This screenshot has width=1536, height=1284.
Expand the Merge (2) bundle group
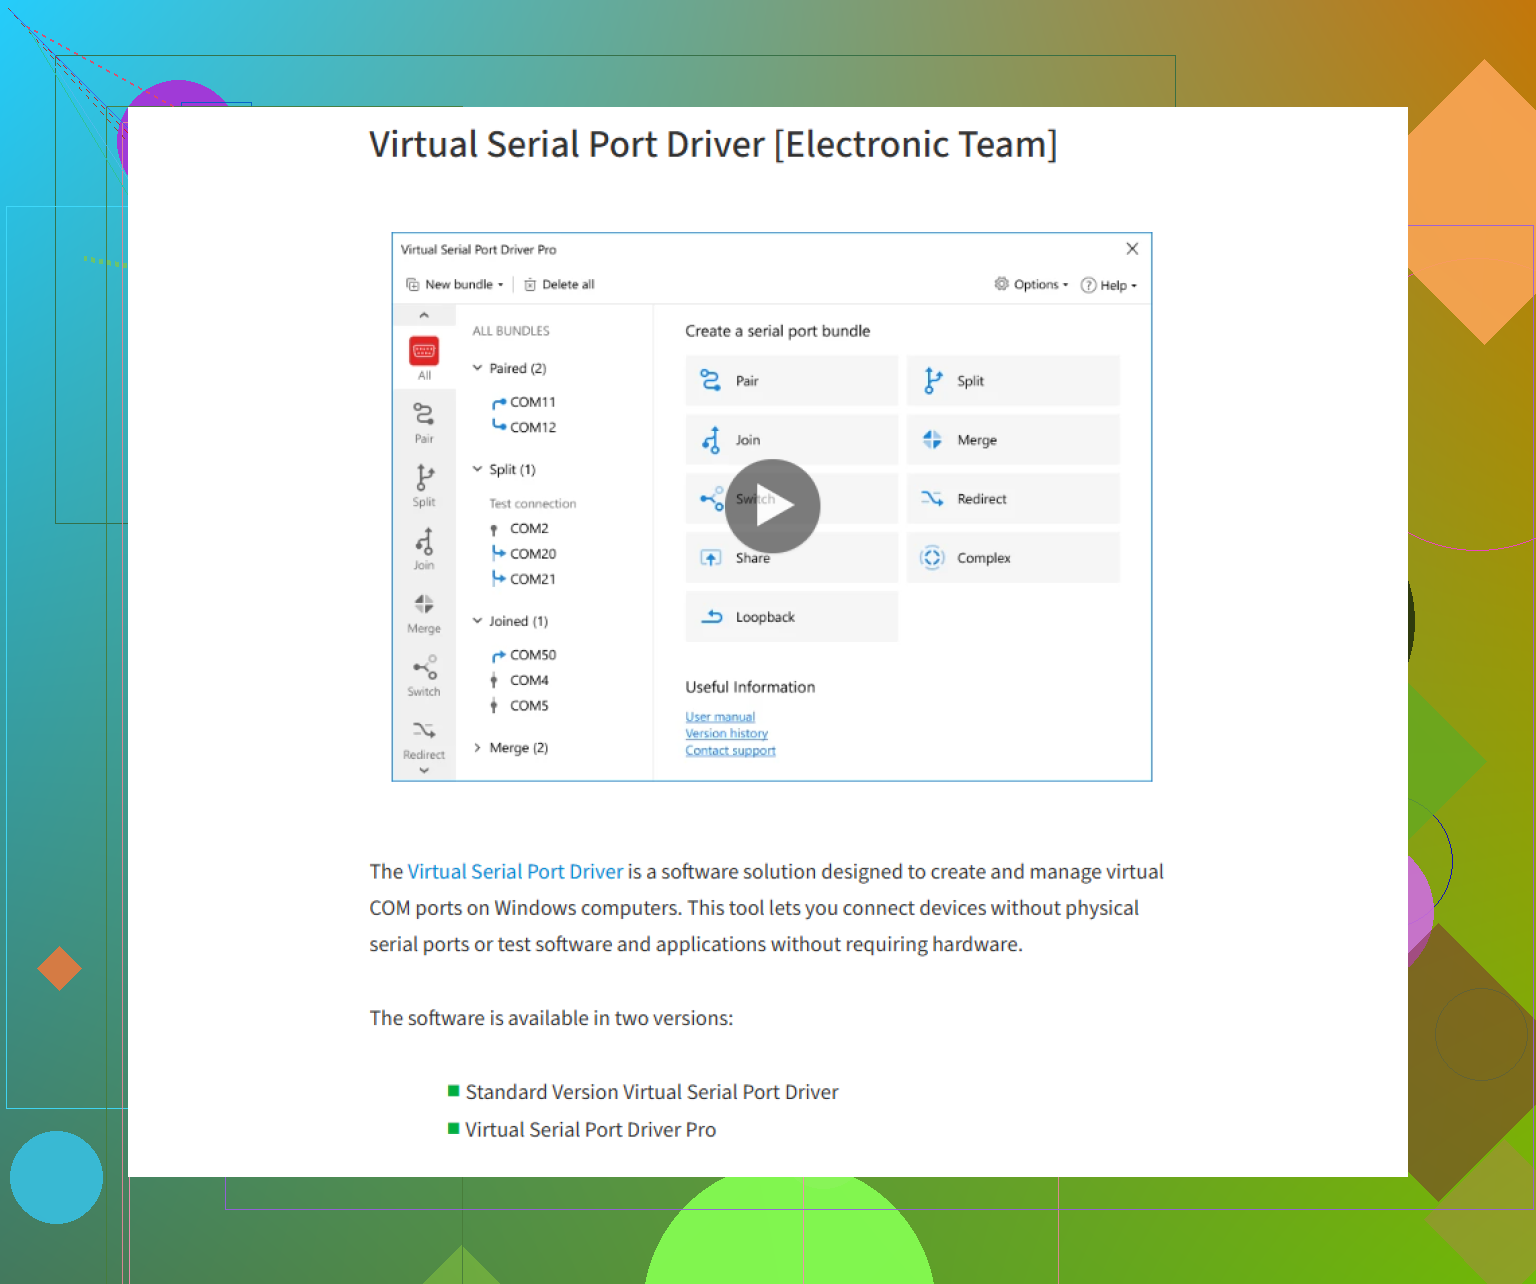(478, 748)
